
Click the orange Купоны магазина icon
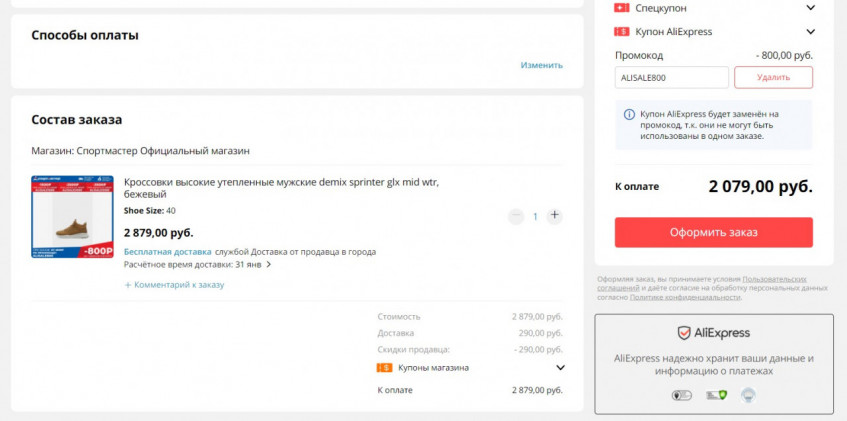click(384, 368)
